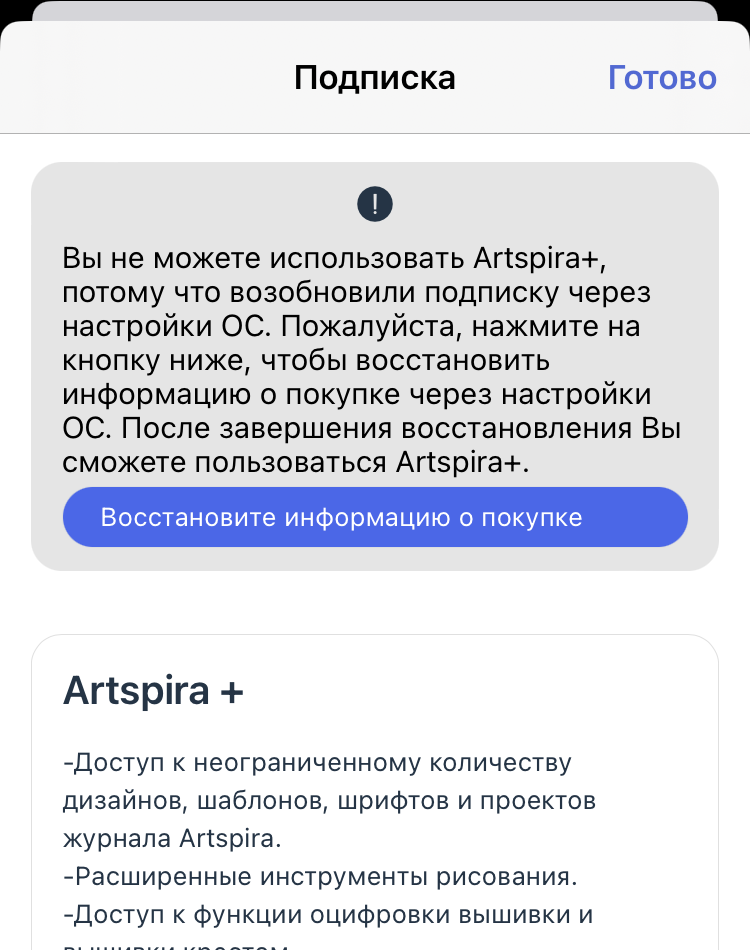Click the line 'Вы не можете использовать Artspira+'

tap(334, 259)
